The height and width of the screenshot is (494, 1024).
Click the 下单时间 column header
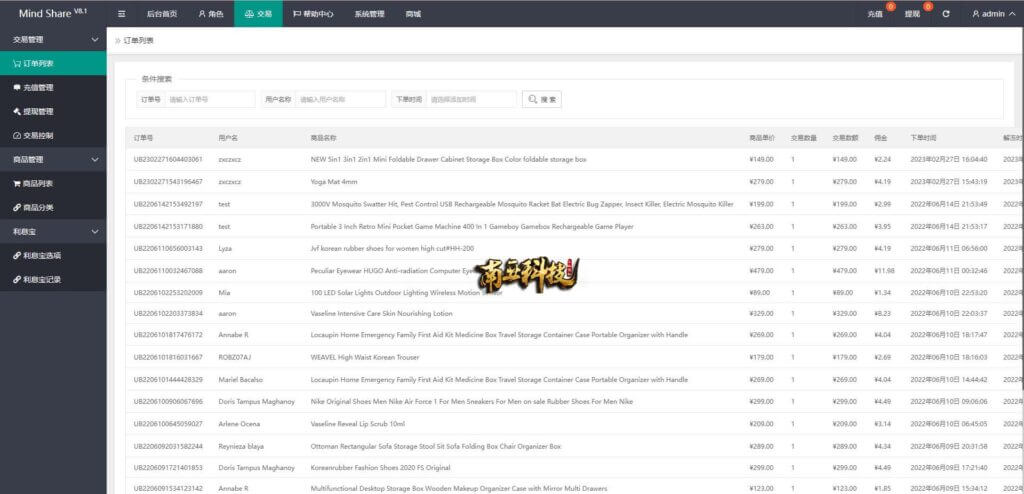[923, 139]
